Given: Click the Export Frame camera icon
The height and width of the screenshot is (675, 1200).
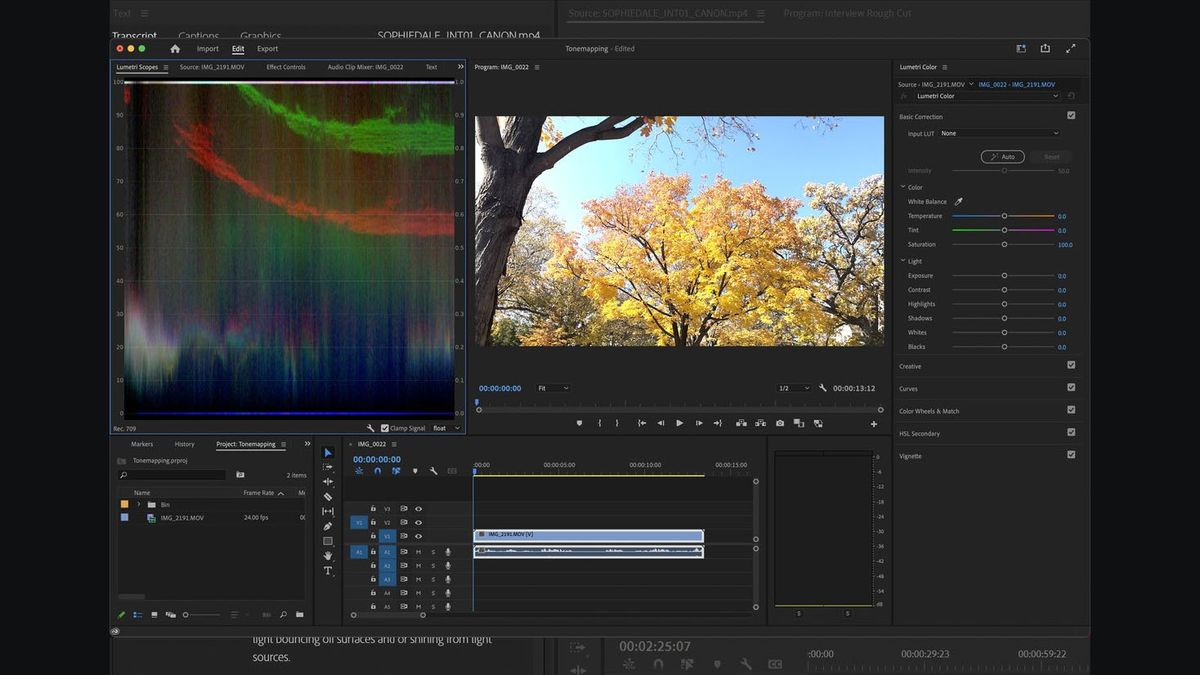Looking at the screenshot, I should click(x=780, y=423).
